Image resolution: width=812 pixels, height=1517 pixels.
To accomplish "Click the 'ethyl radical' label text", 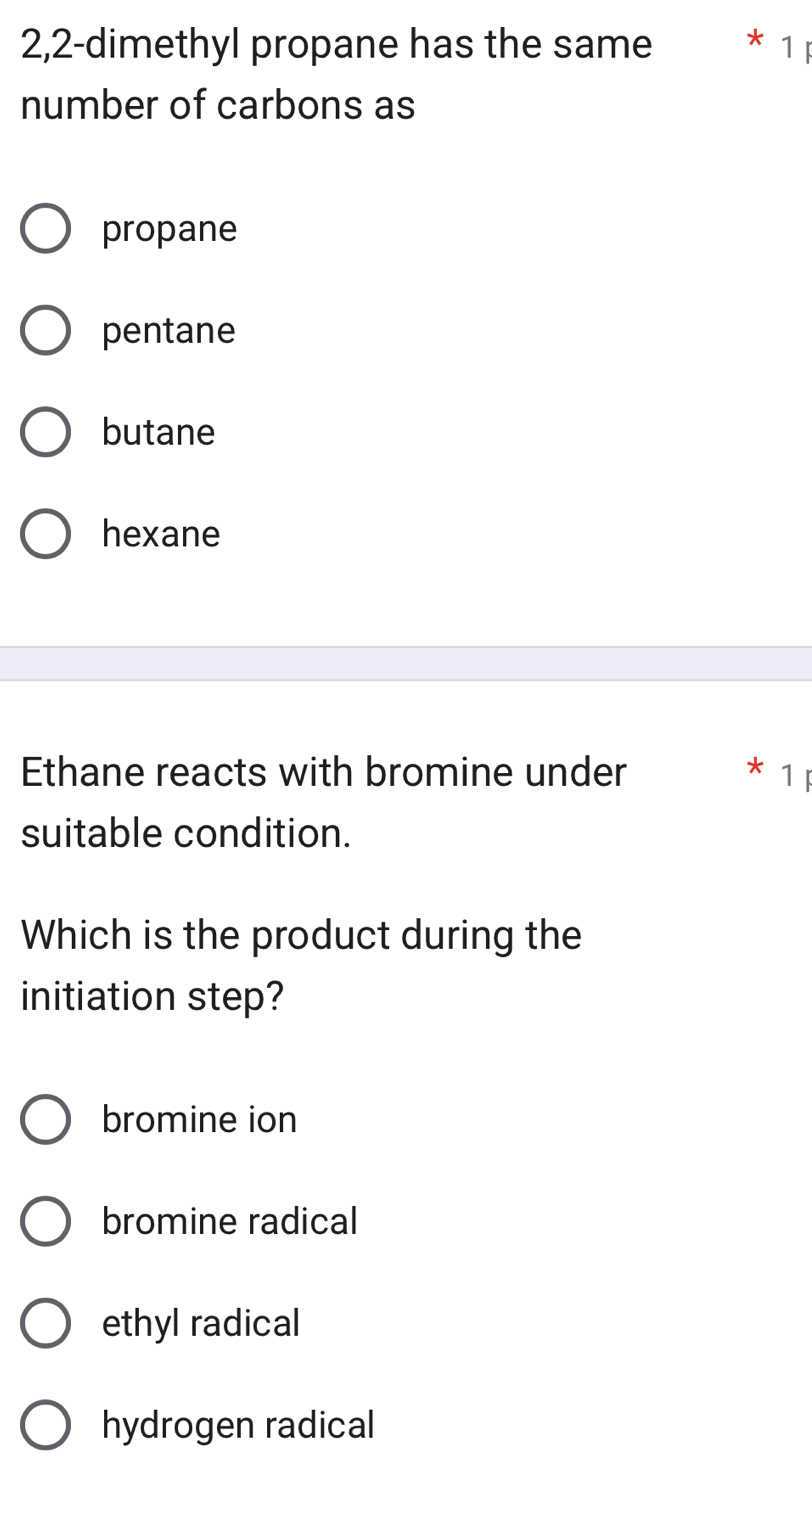I will tap(201, 1323).
